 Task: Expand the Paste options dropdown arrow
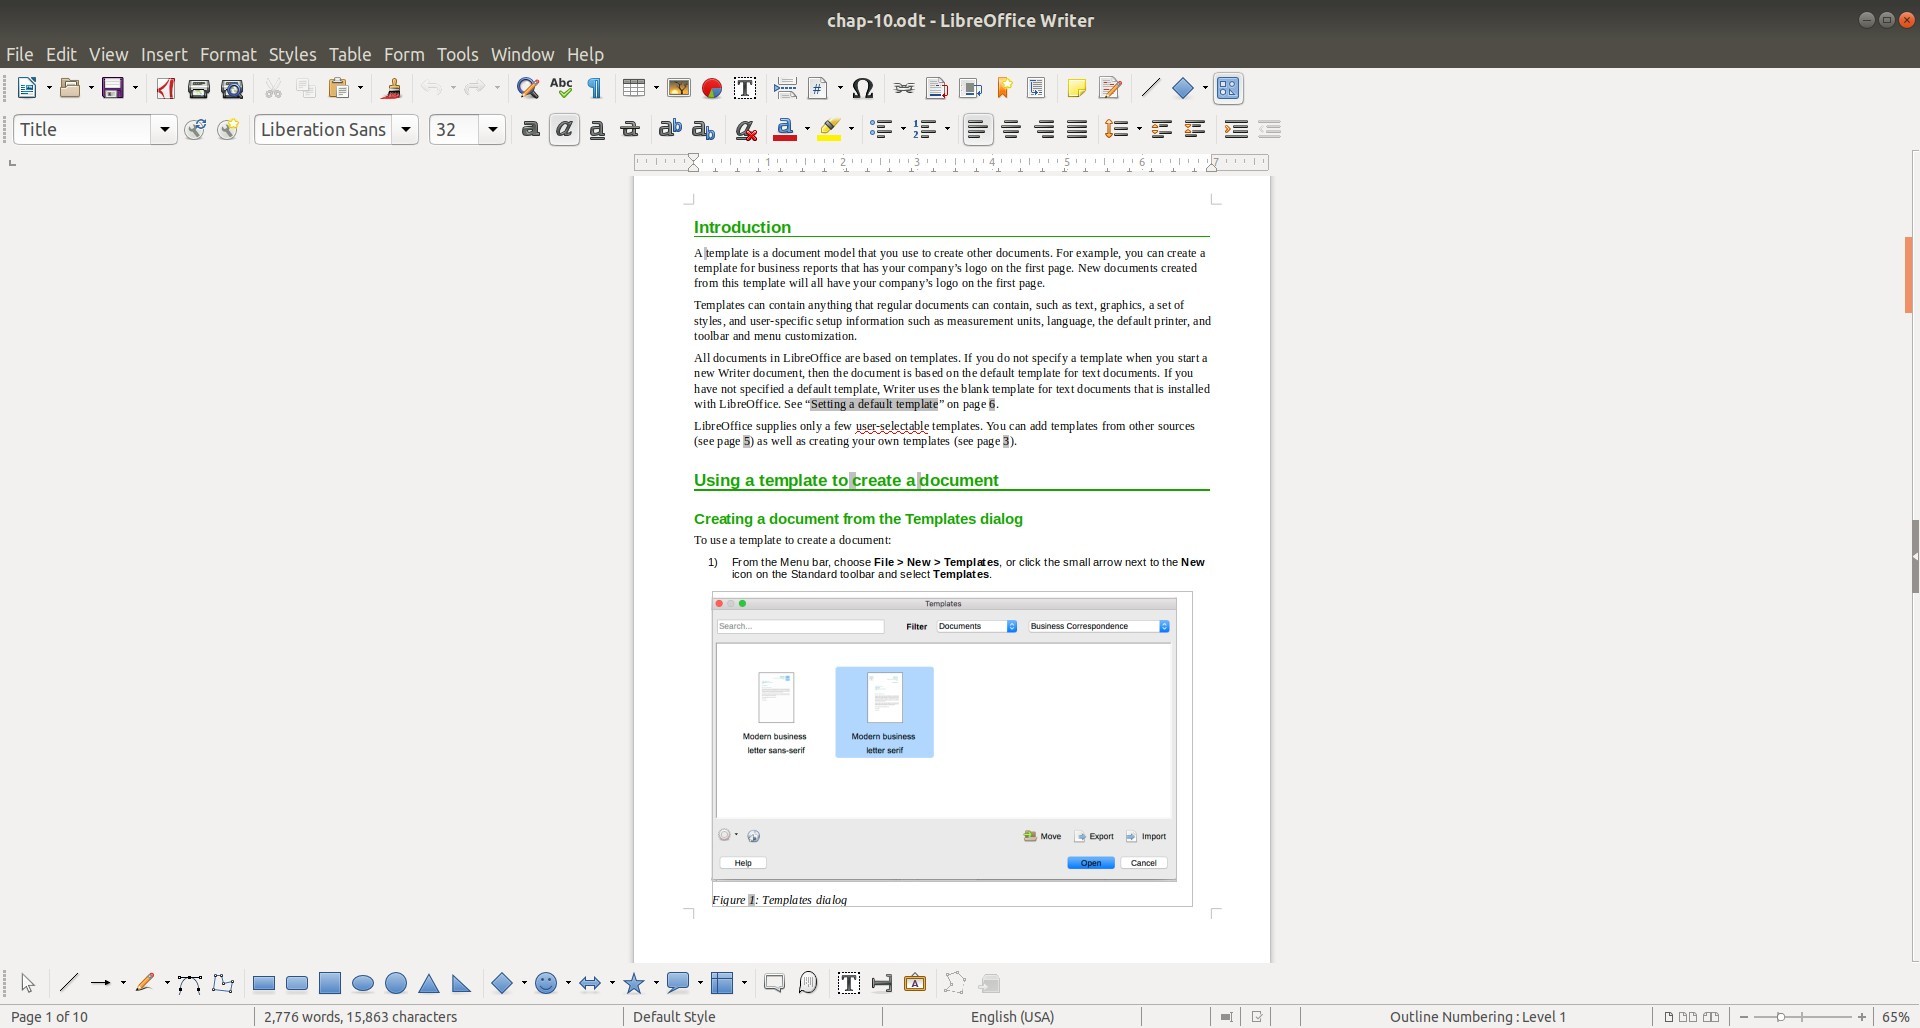pos(360,88)
